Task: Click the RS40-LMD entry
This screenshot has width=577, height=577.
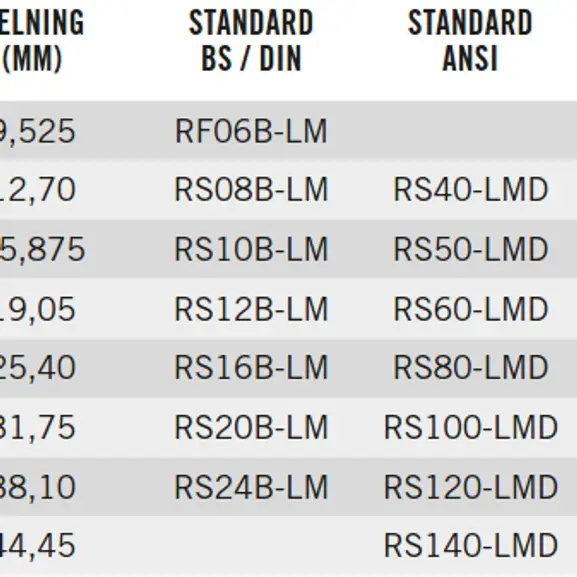Action: coord(471,190)
